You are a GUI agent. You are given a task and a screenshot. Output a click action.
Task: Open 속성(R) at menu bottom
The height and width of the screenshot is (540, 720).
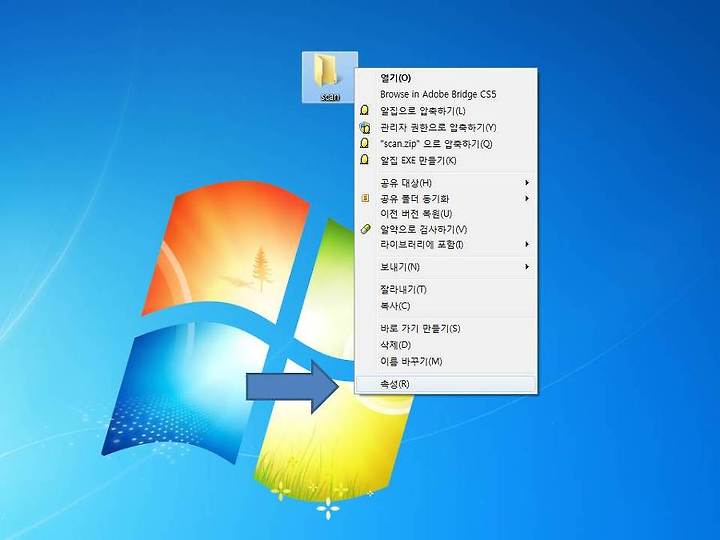pyautogui.click(x=445, y=384)
